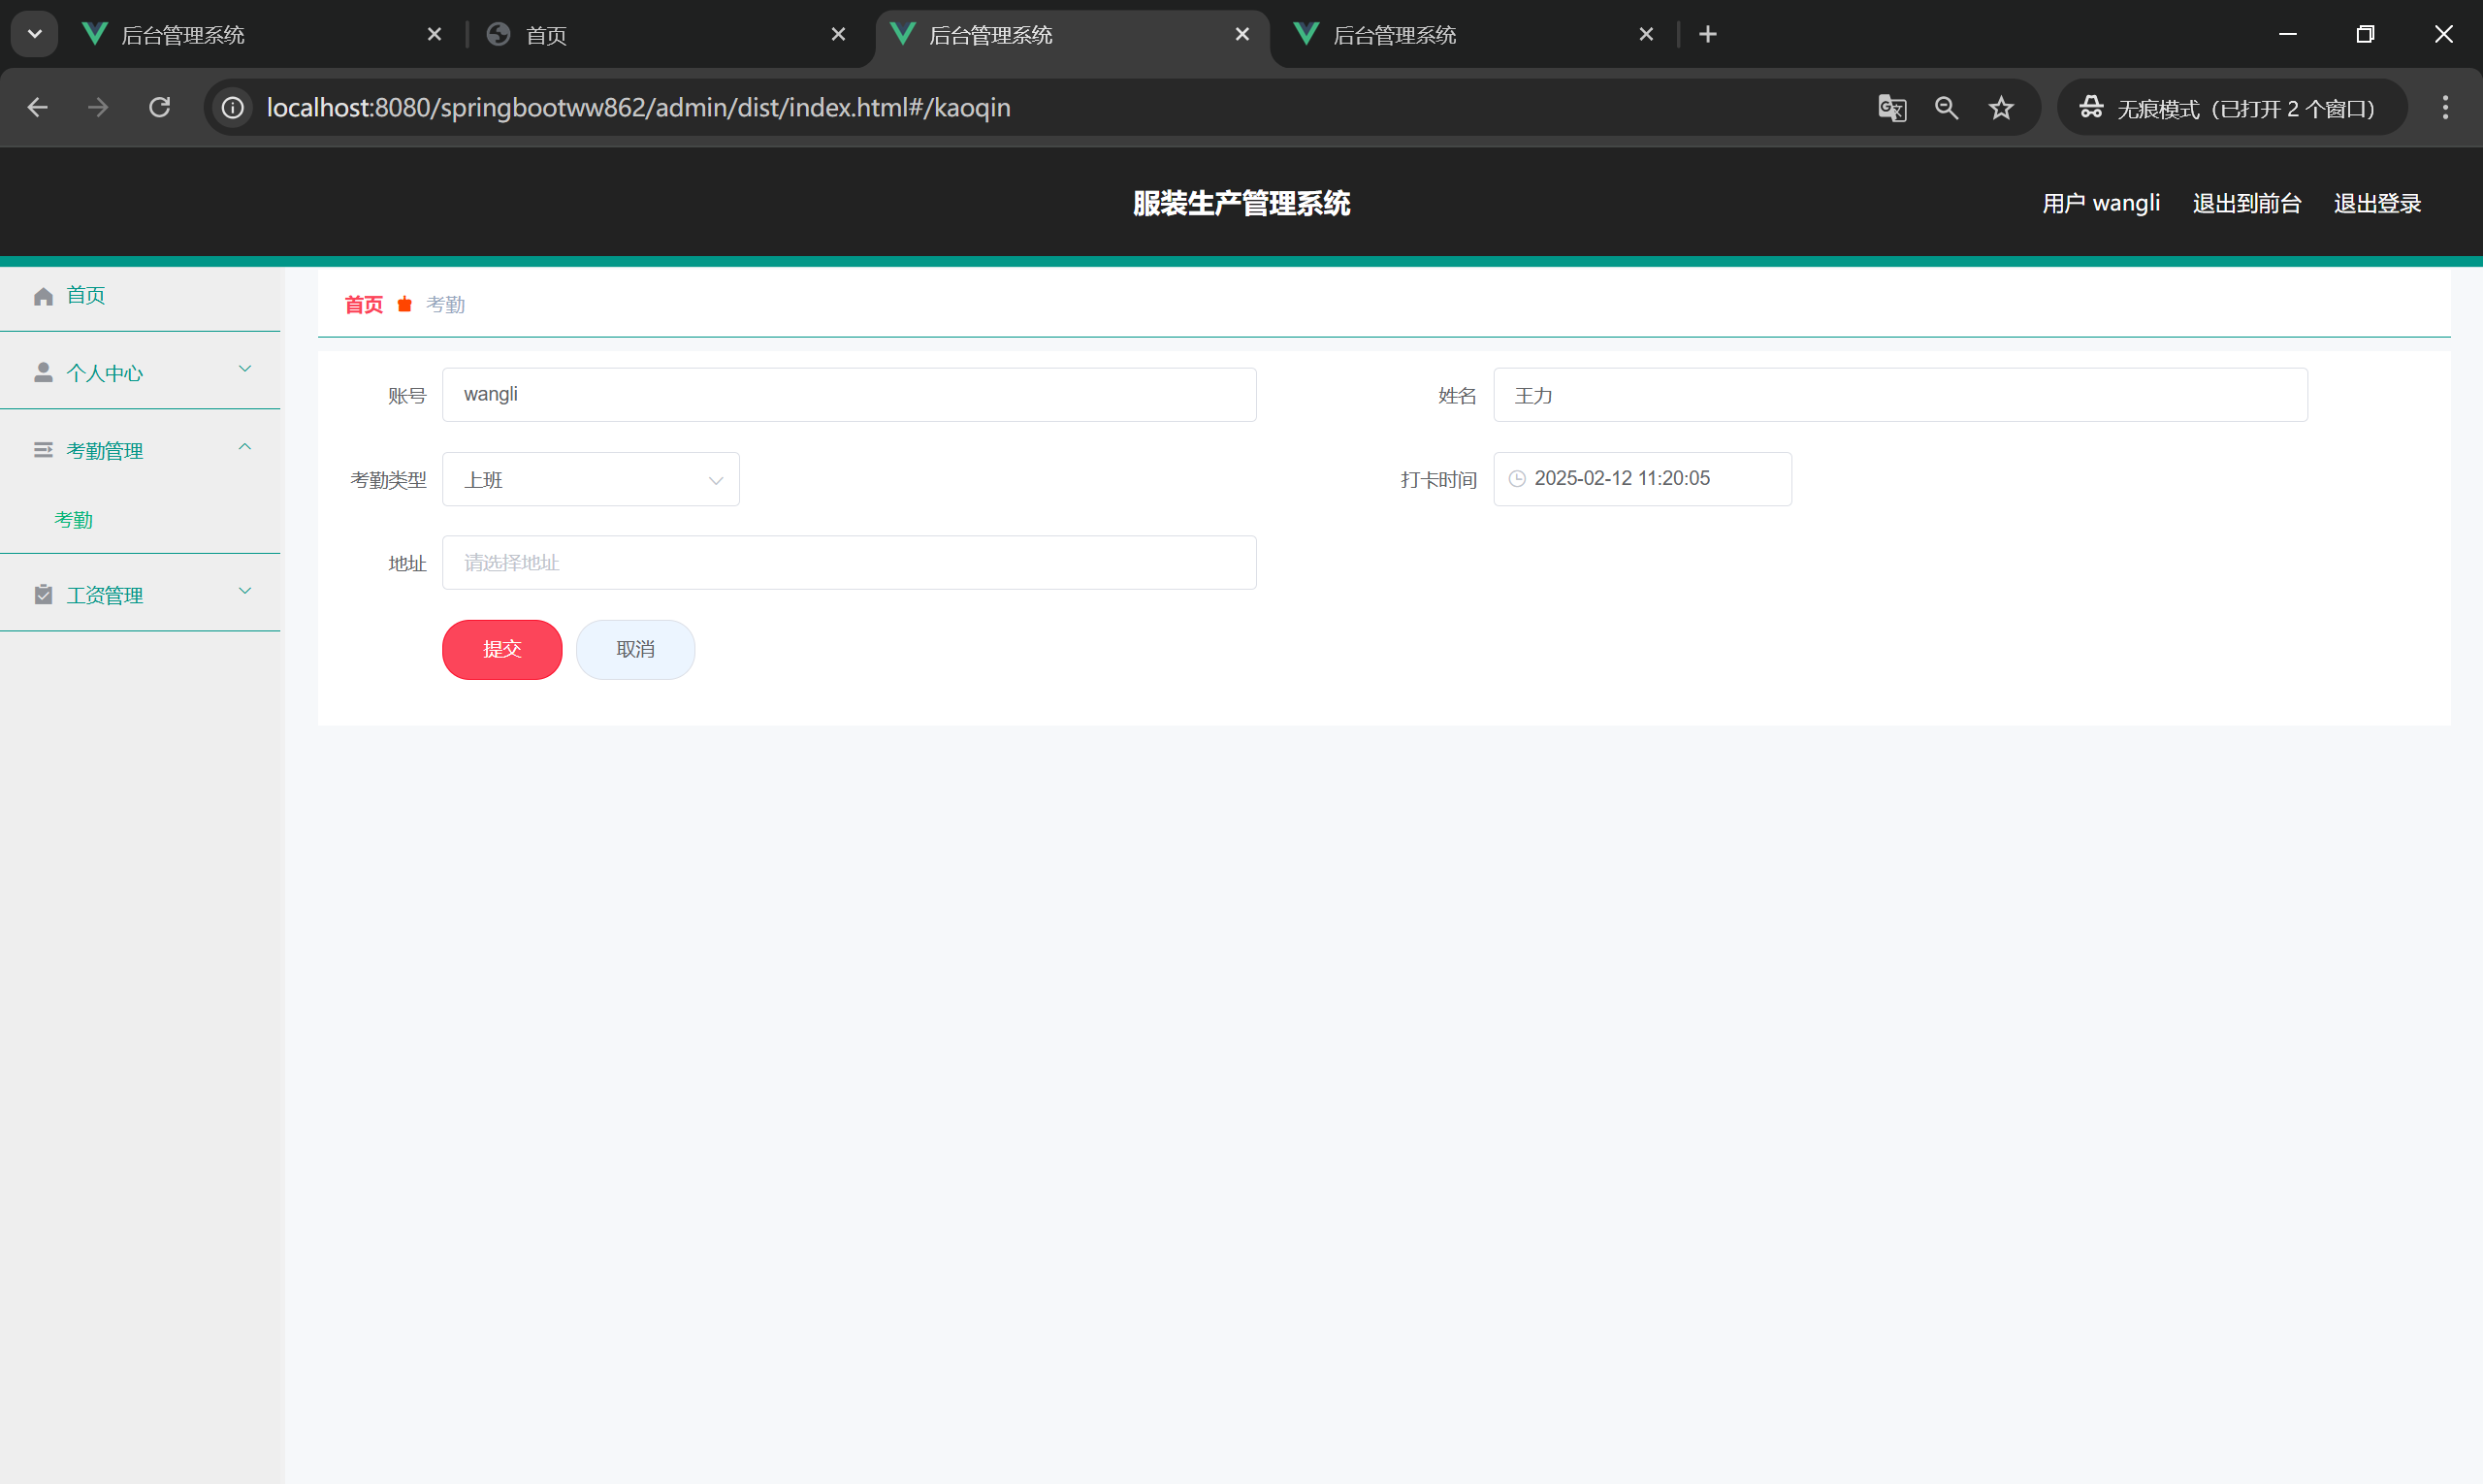This screenshot has width=2483, height=1484.
Task: Restore down the browser window
Action: (x=2365, y=35)
